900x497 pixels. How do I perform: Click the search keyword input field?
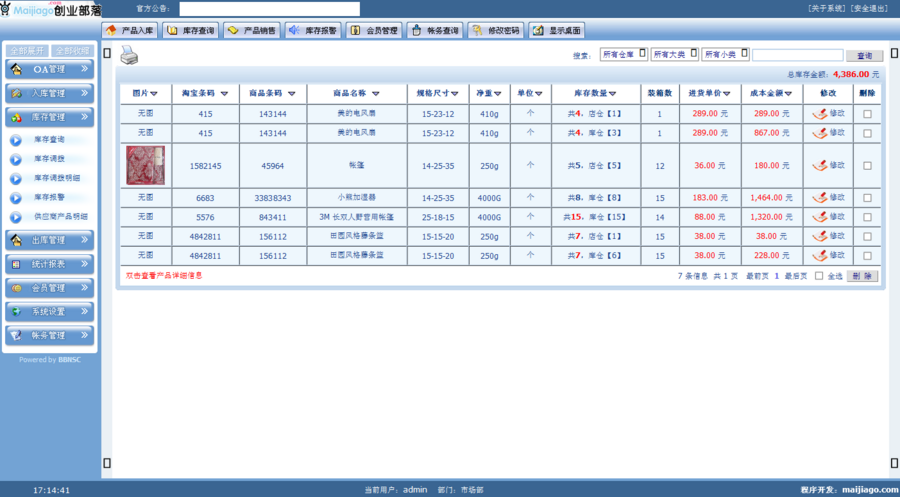click(797, 55)
